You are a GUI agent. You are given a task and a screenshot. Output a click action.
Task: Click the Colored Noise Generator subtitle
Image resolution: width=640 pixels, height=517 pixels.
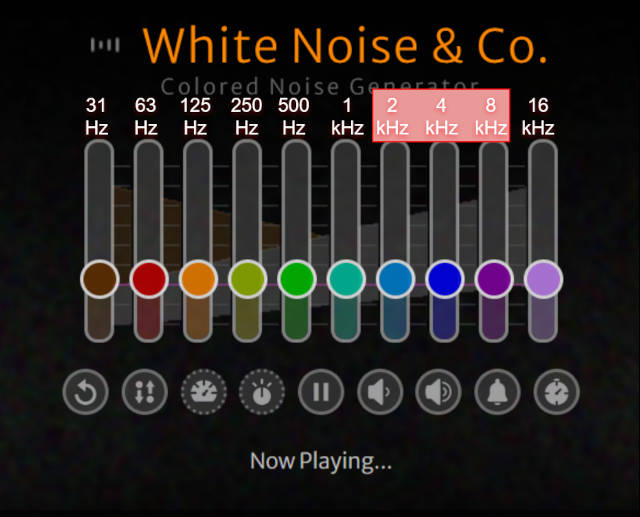[320, 86]
